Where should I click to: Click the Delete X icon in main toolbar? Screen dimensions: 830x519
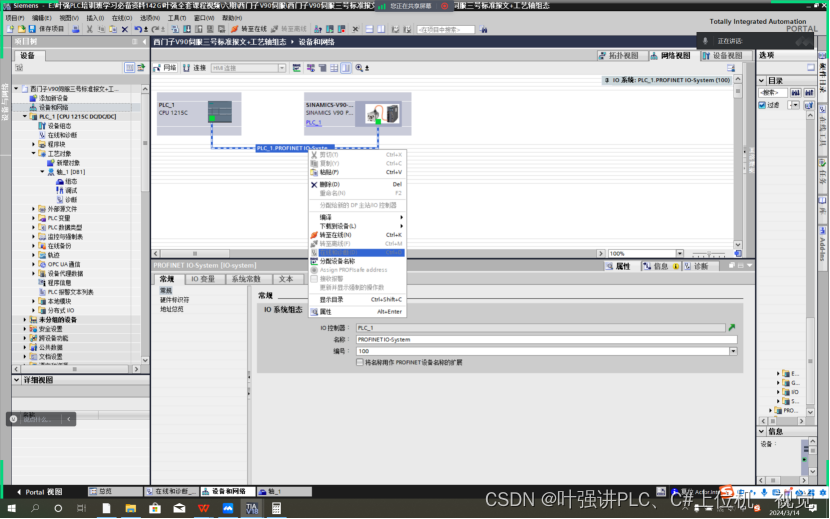tap(125, 29)
